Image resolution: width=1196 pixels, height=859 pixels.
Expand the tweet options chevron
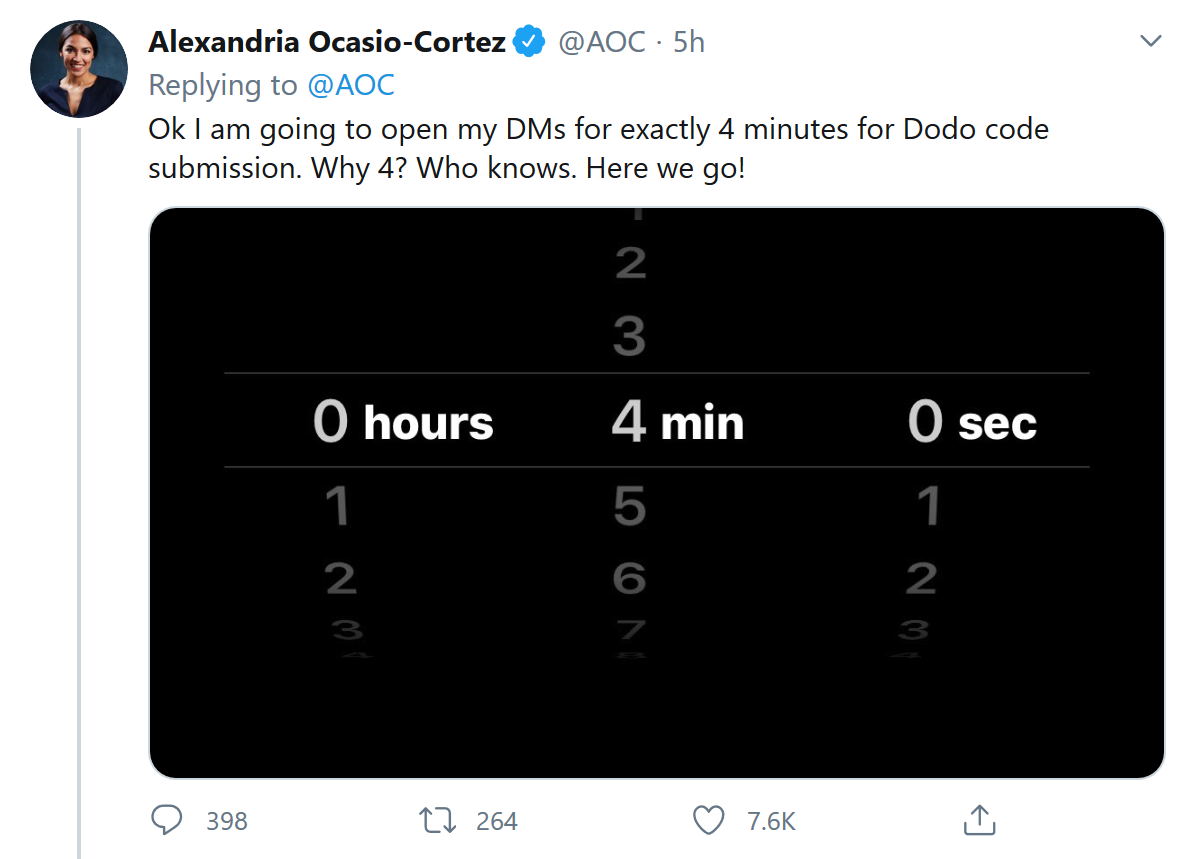tap(1151, 42)
